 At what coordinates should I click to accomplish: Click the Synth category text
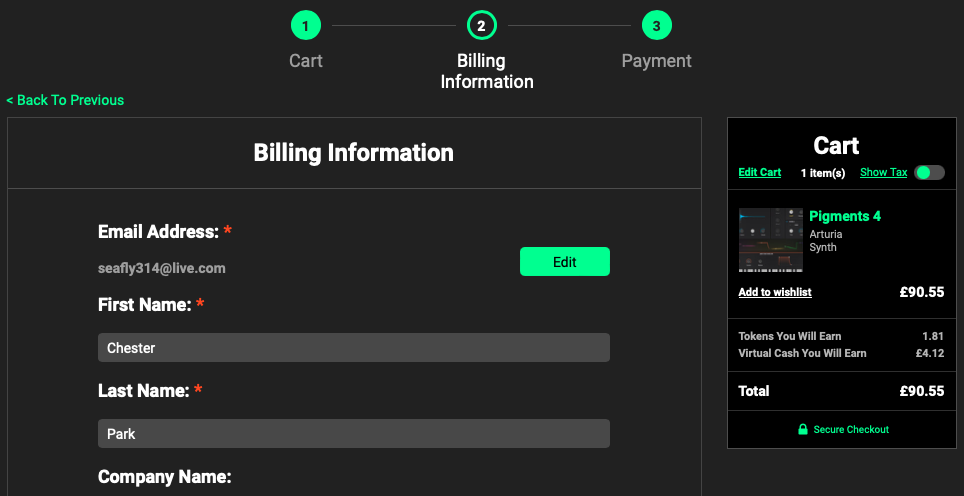tap(823, 248)
